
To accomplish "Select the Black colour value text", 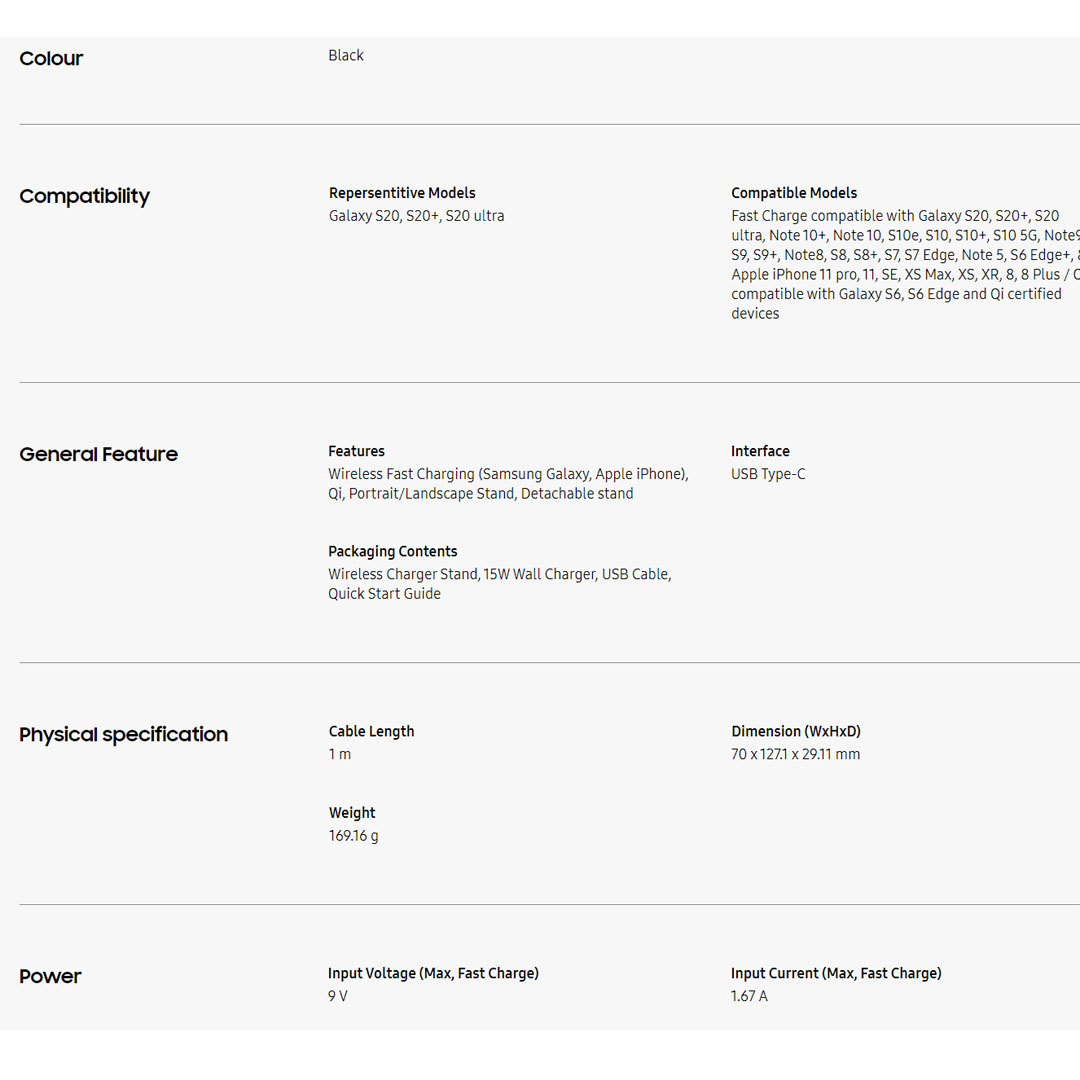I will click(x=346, y=56).
